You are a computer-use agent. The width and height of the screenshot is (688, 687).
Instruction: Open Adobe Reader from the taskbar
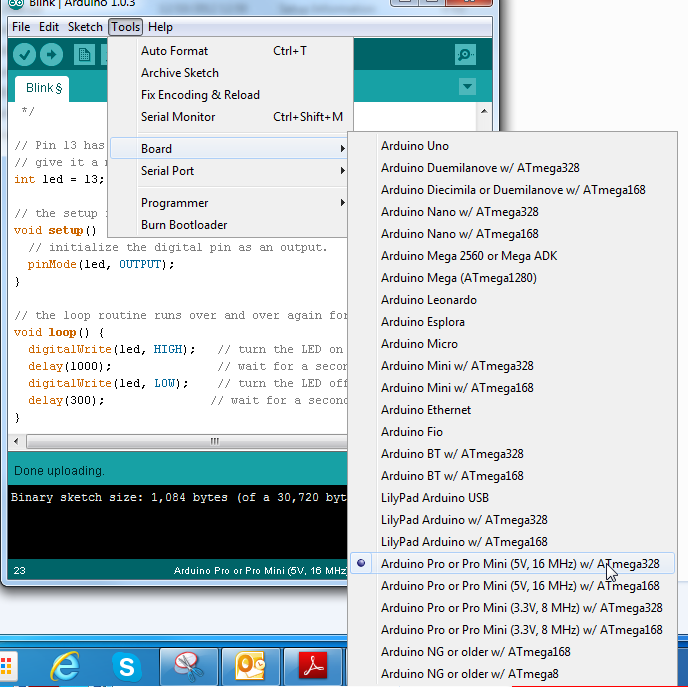[x=313, y=667]
